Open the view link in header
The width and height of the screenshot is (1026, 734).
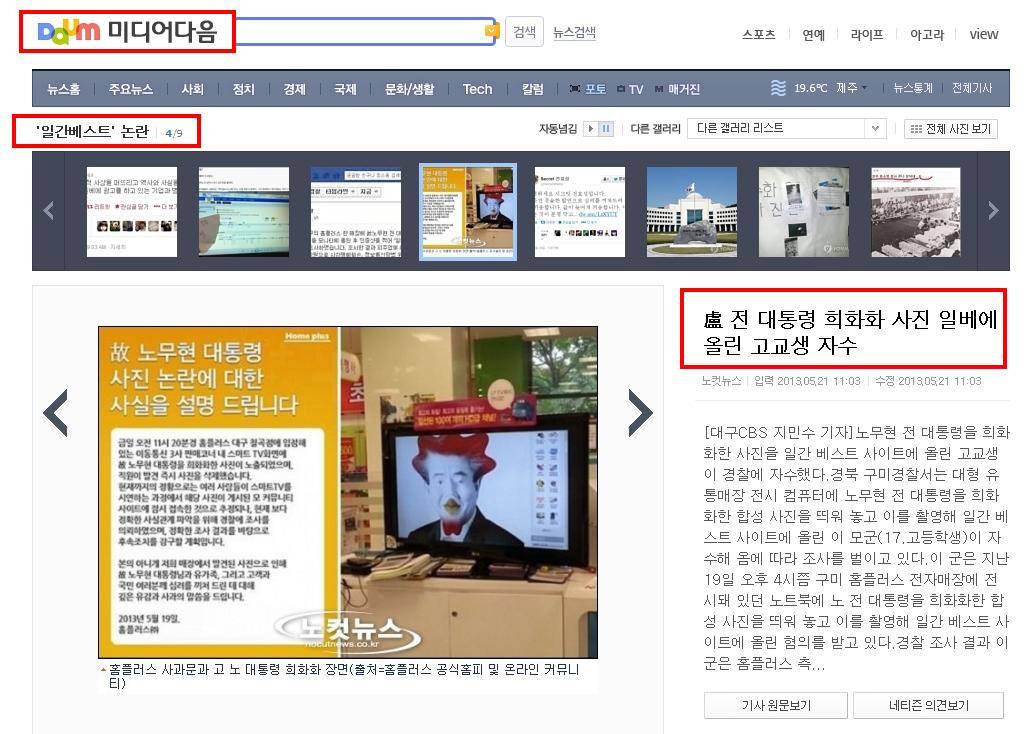pyautogui.click(x=983, y=35)
